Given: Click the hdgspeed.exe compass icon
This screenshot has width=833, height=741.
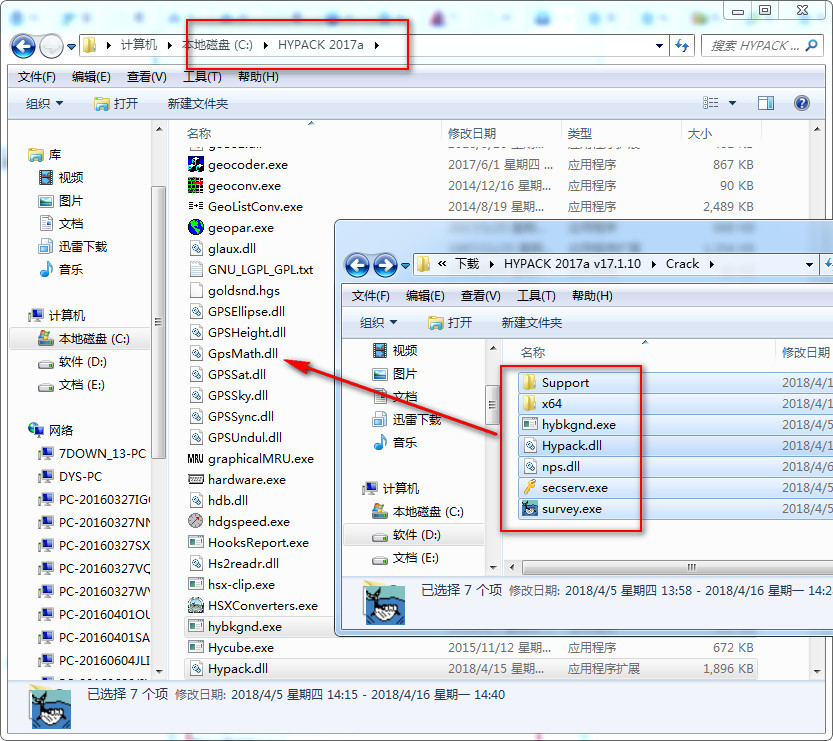Looking at the screenshot, I should (196, 521).
